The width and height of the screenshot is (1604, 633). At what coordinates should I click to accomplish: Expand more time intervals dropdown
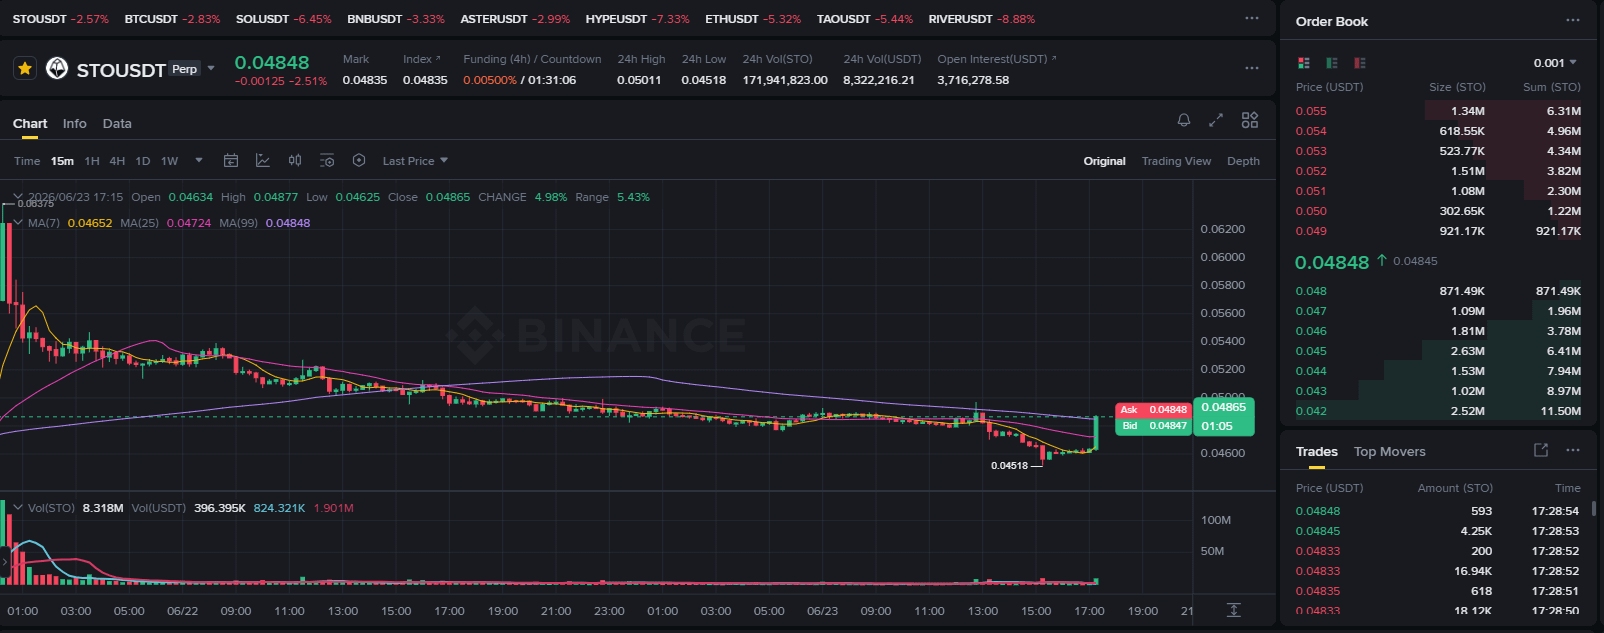click(199, 160)
